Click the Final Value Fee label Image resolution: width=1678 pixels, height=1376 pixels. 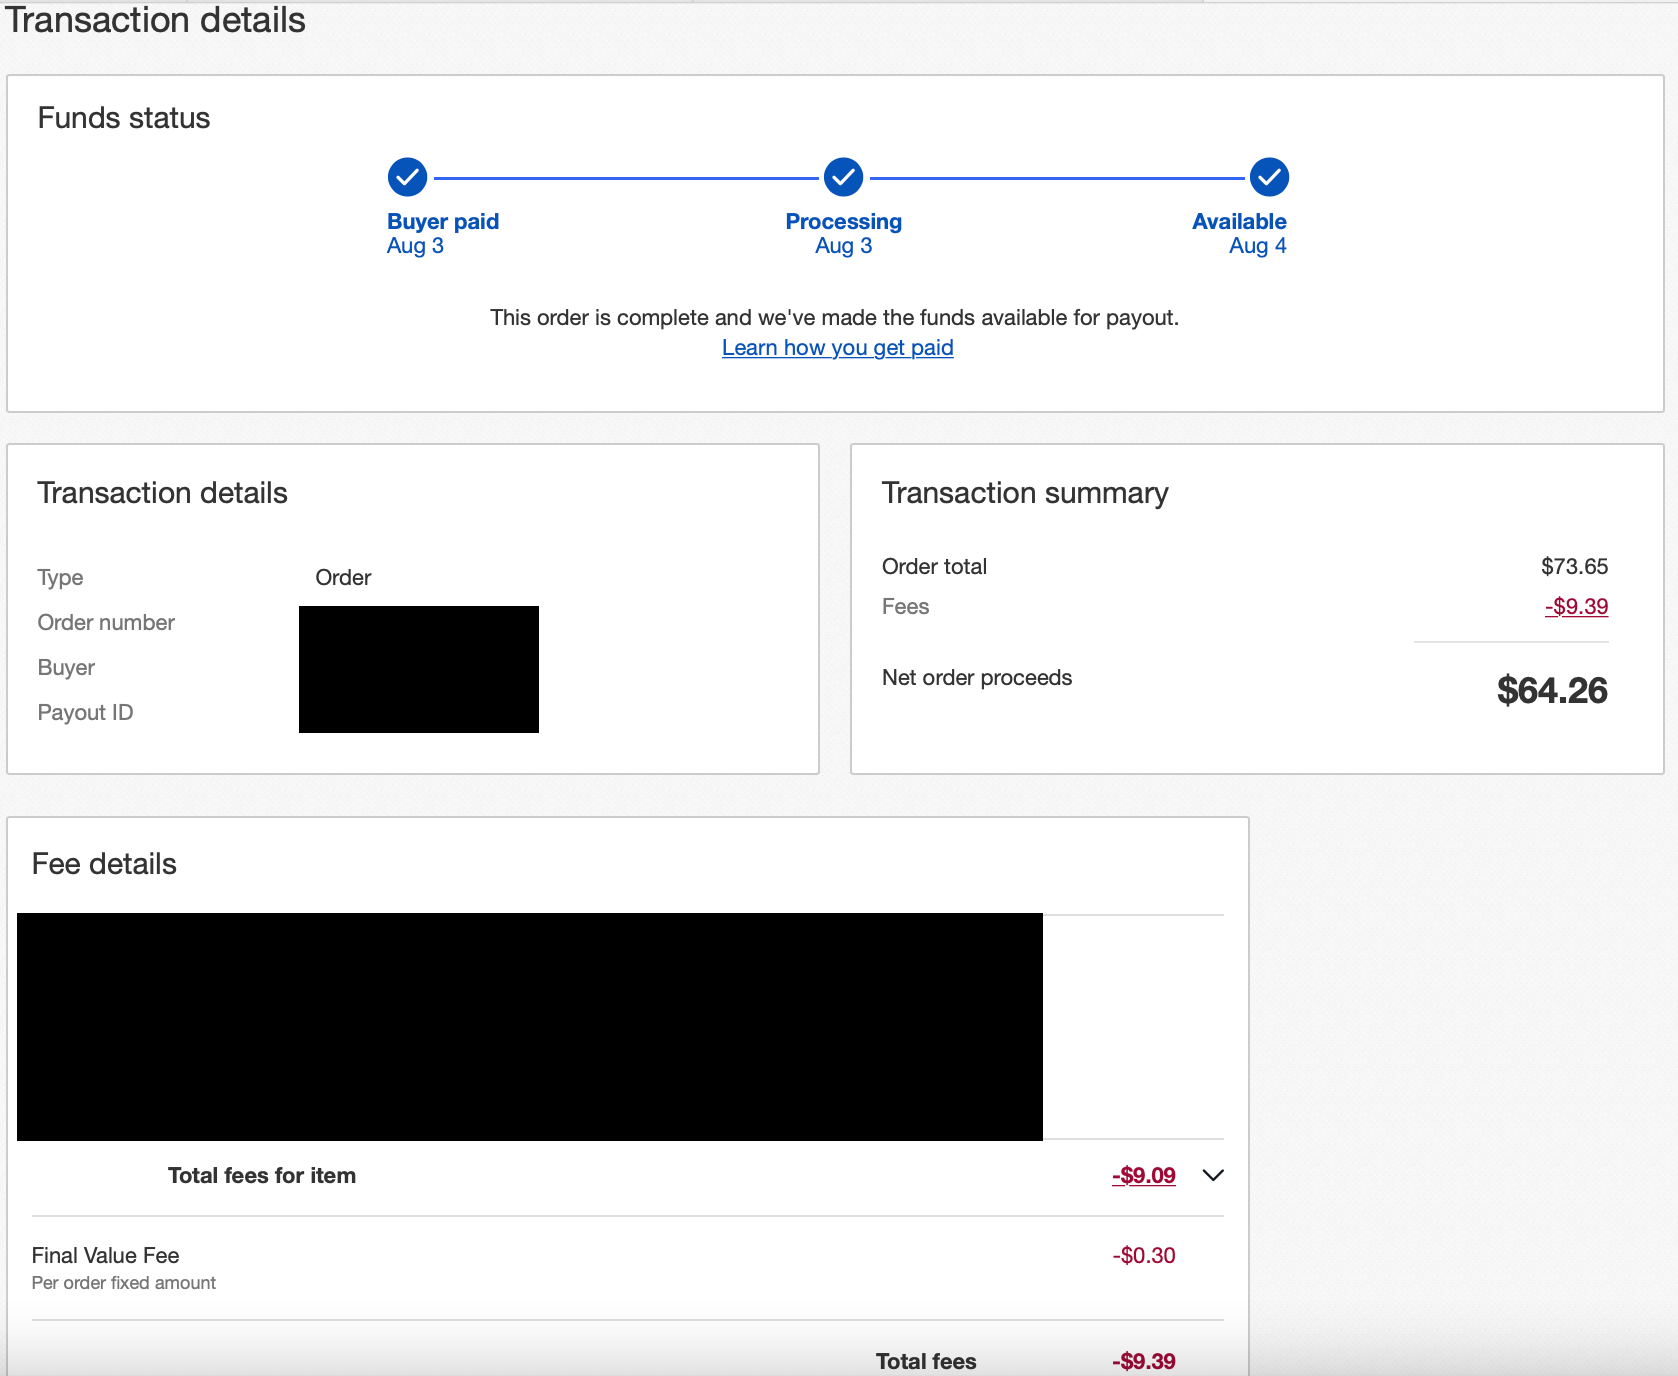(x=105, y=1255)
